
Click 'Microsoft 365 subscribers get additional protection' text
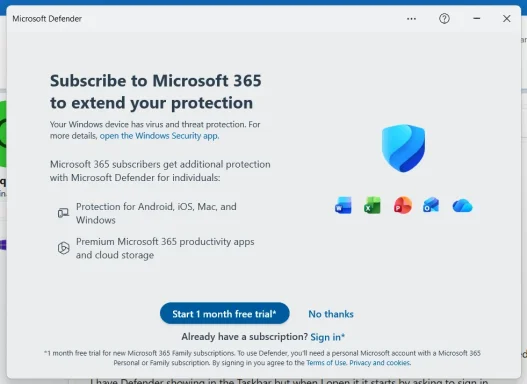[x=160, y=171]
